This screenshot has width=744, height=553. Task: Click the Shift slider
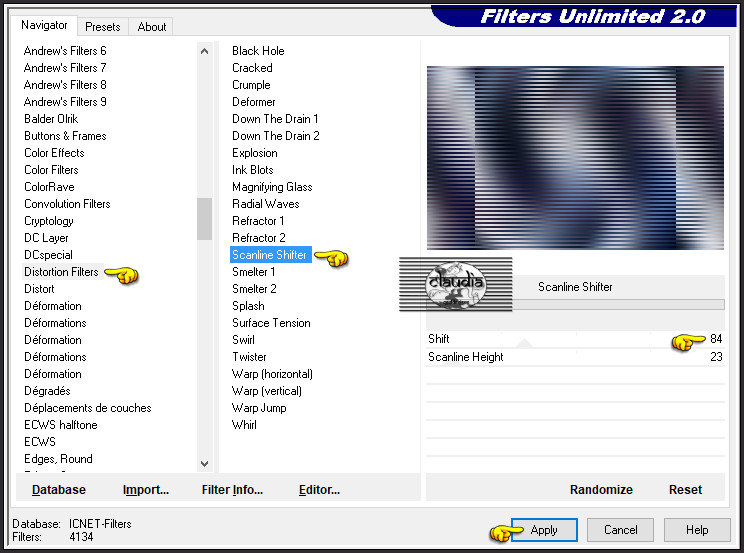575,339
